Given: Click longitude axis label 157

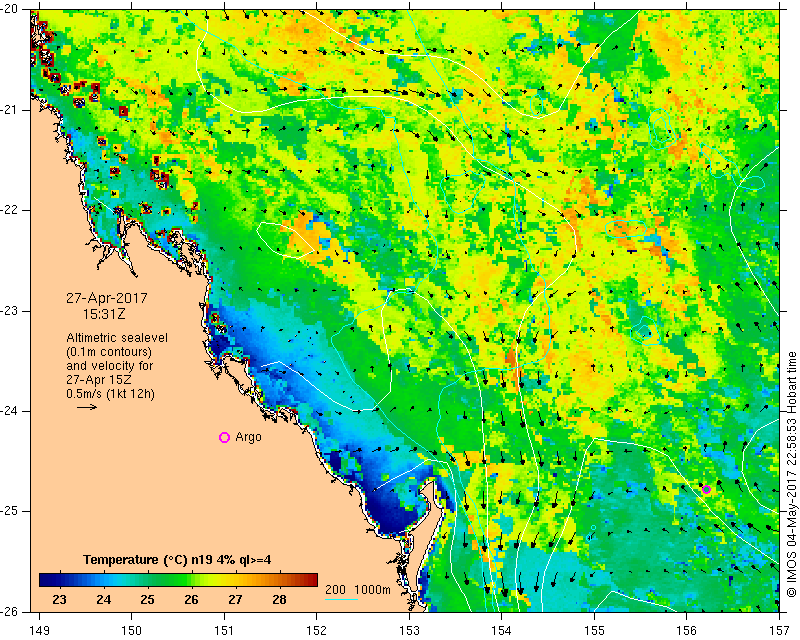Looking at the screenshot, I should pos(780,630).
